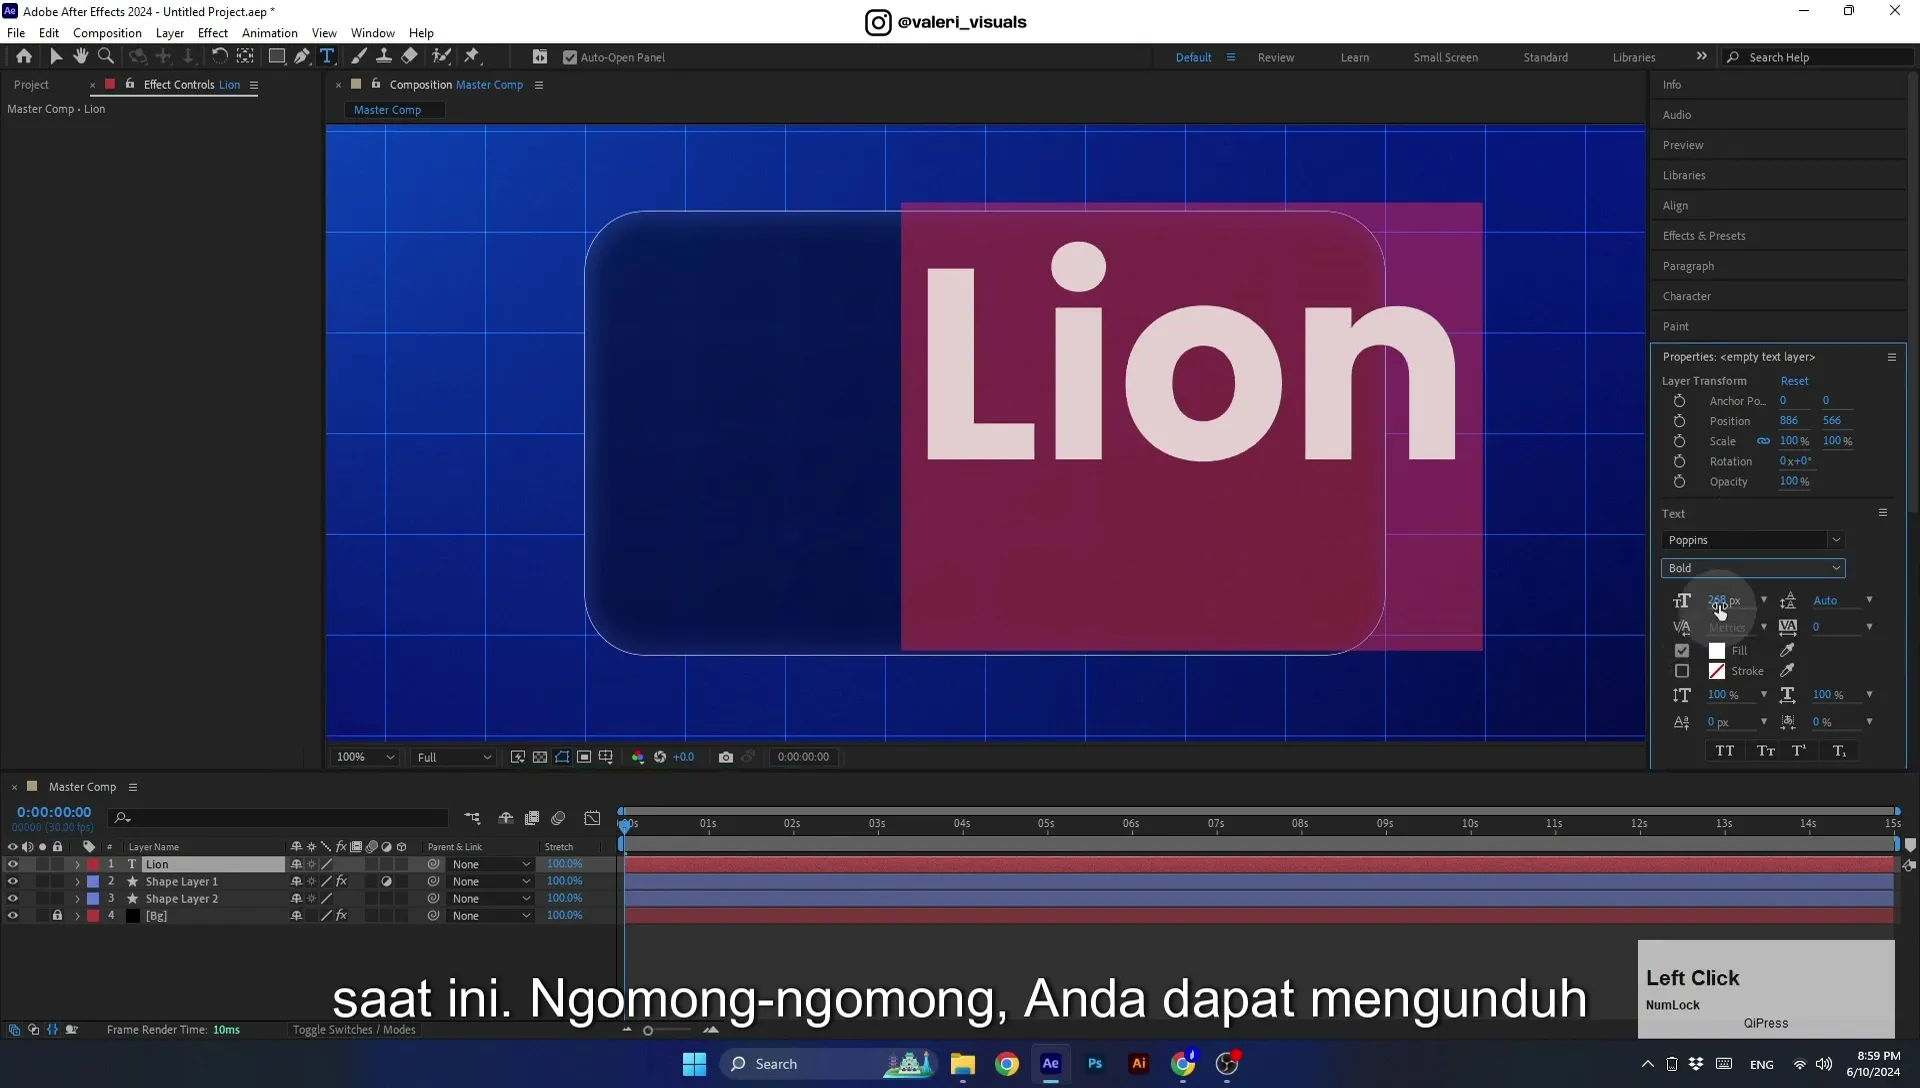The height and width of the screenshot is (1088, 1920).
Task: Select the Learn workspace
Action: click(1355, 58)
